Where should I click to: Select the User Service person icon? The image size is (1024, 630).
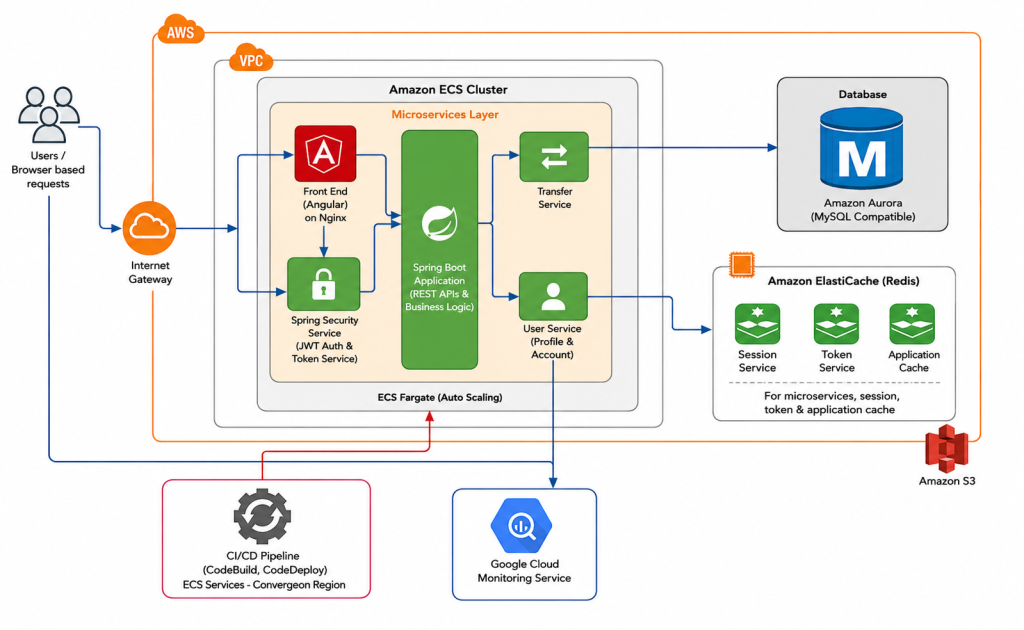click(x=553, y=296)
